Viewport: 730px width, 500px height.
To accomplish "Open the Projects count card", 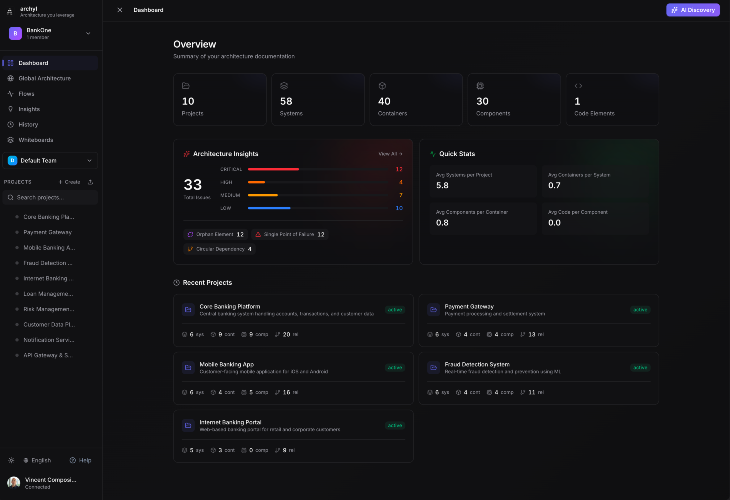I will point(220,99).
